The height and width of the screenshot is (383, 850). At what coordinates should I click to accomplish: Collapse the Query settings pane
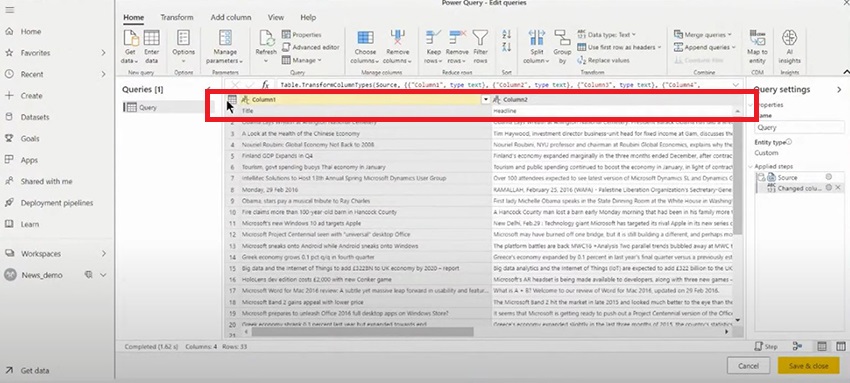839,89
